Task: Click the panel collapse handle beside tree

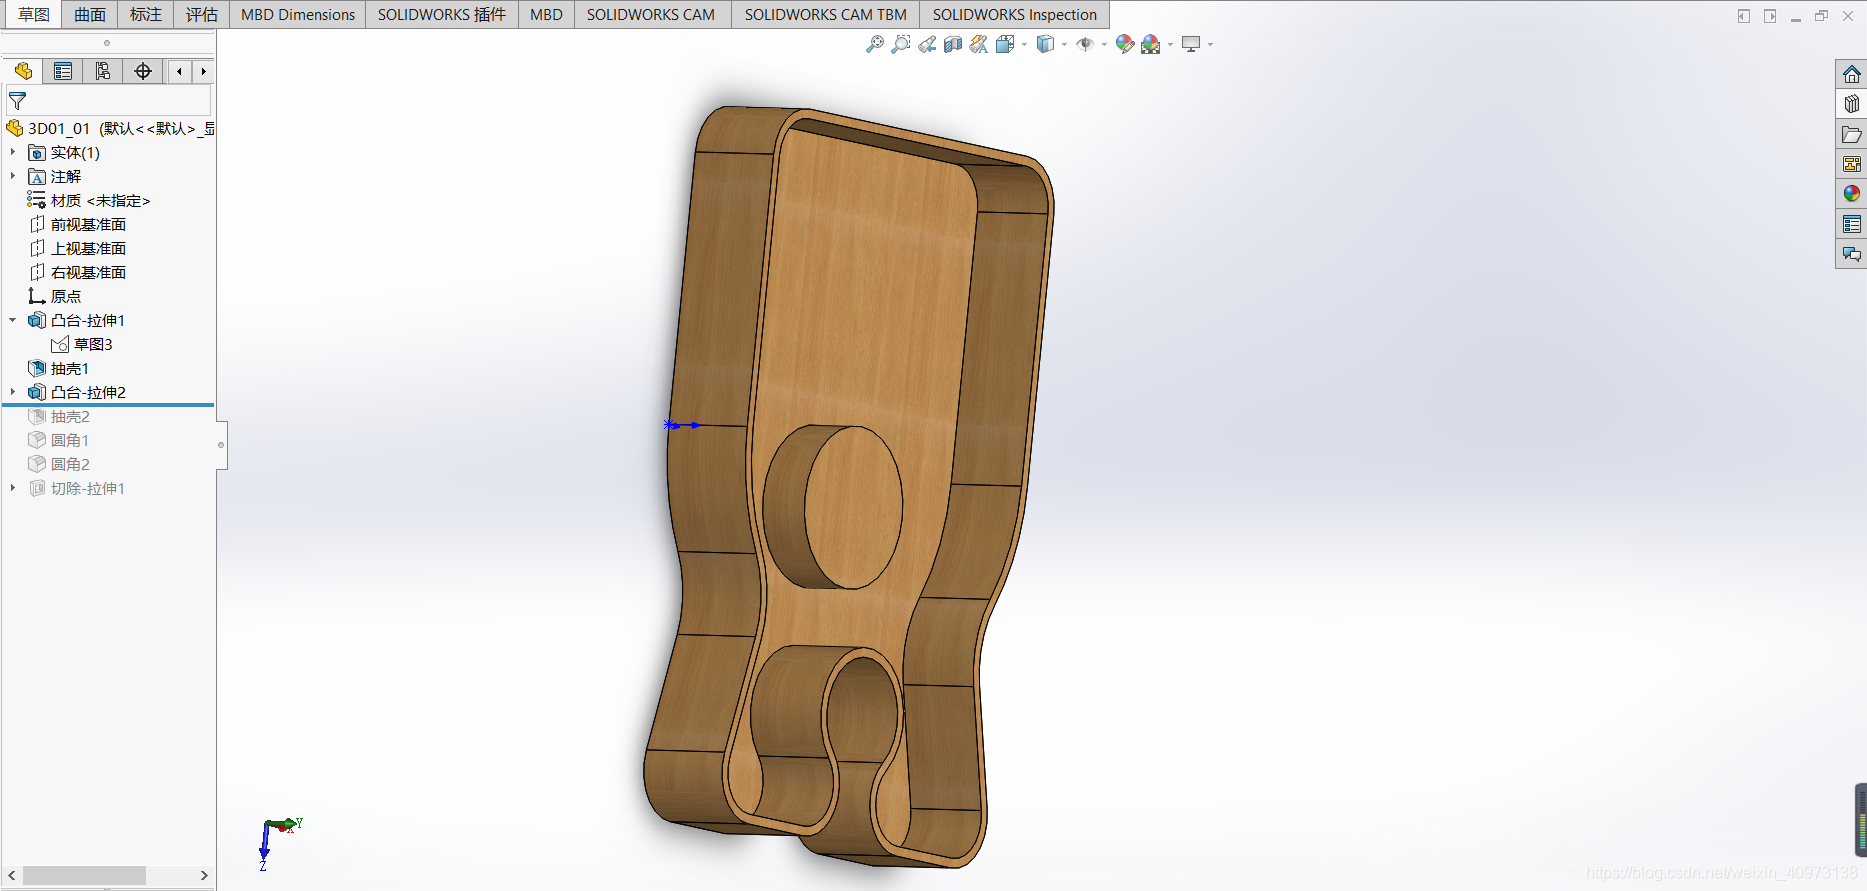Action: click(221, 444)
